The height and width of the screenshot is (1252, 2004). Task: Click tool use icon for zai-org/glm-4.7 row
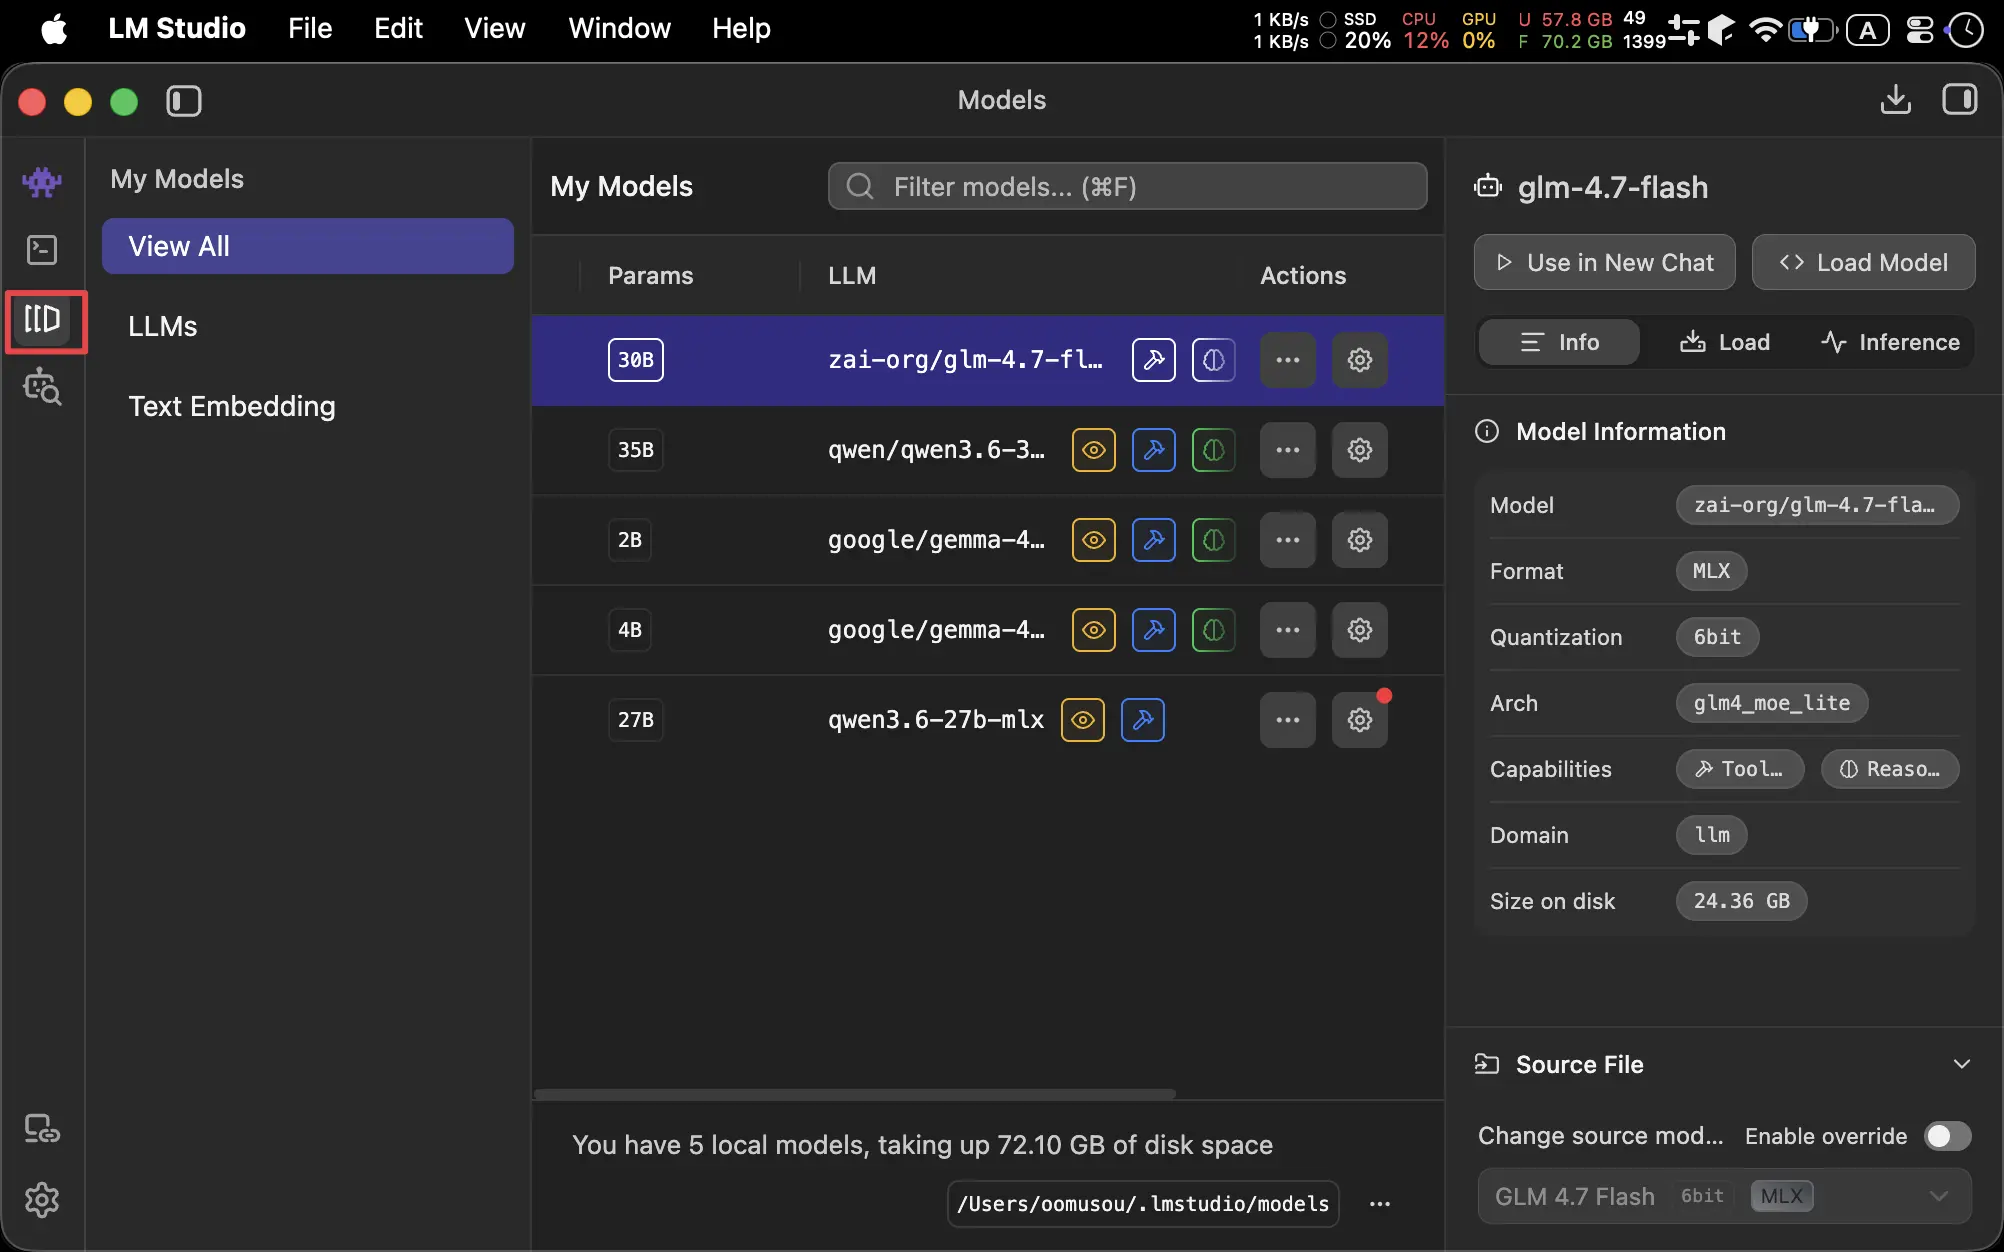1154,360
